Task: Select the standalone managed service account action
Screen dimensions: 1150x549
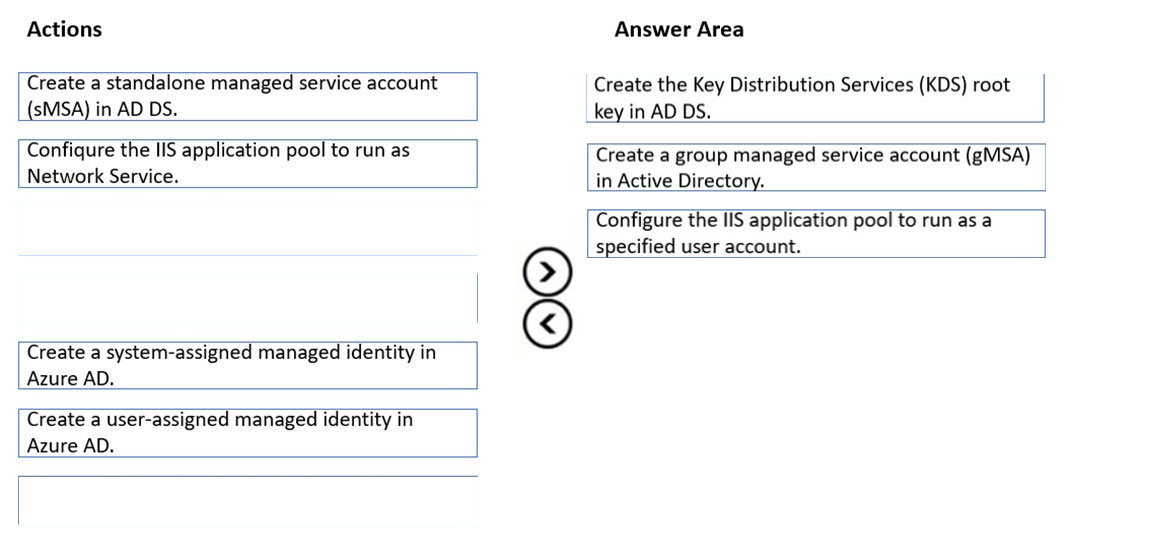Action: click(x=247, y=96)
